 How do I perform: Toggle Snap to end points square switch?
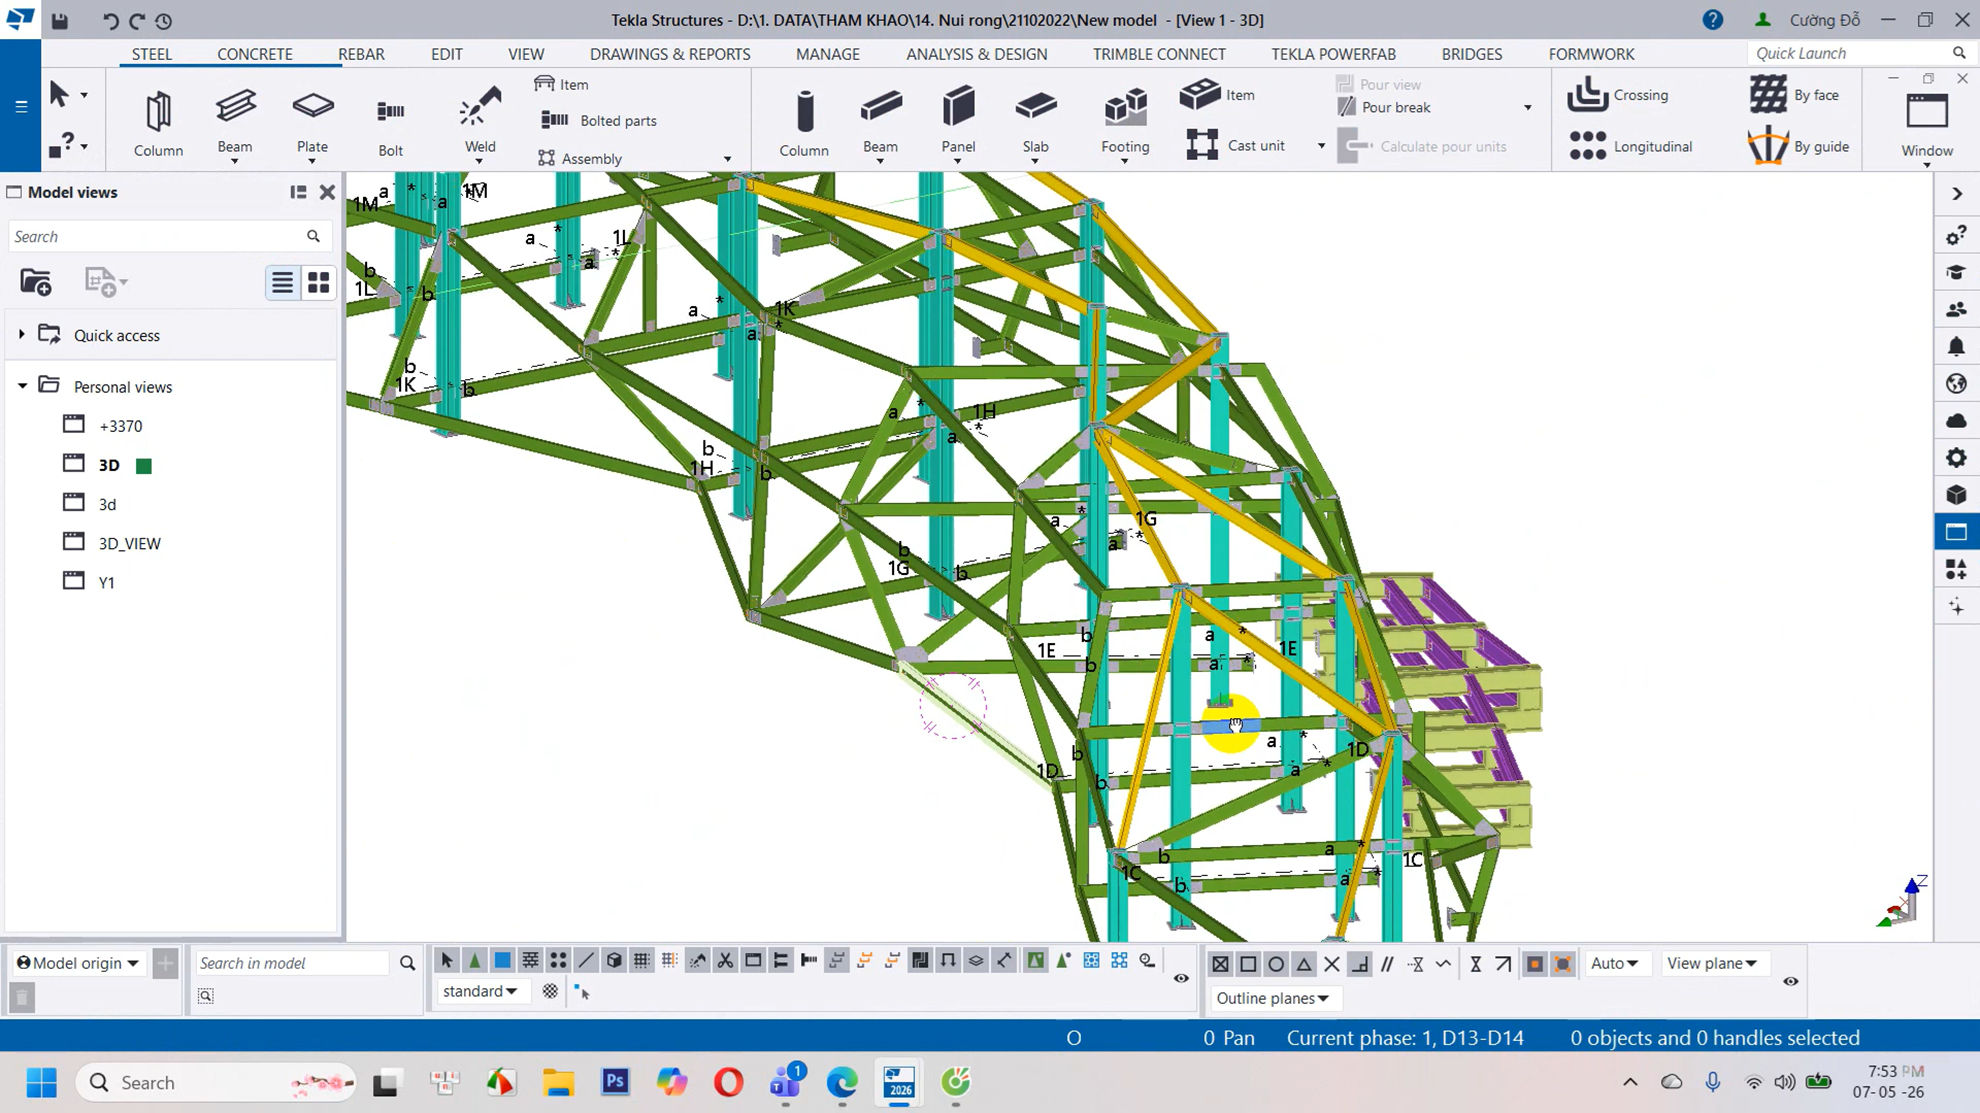[x=1248, y=964]
